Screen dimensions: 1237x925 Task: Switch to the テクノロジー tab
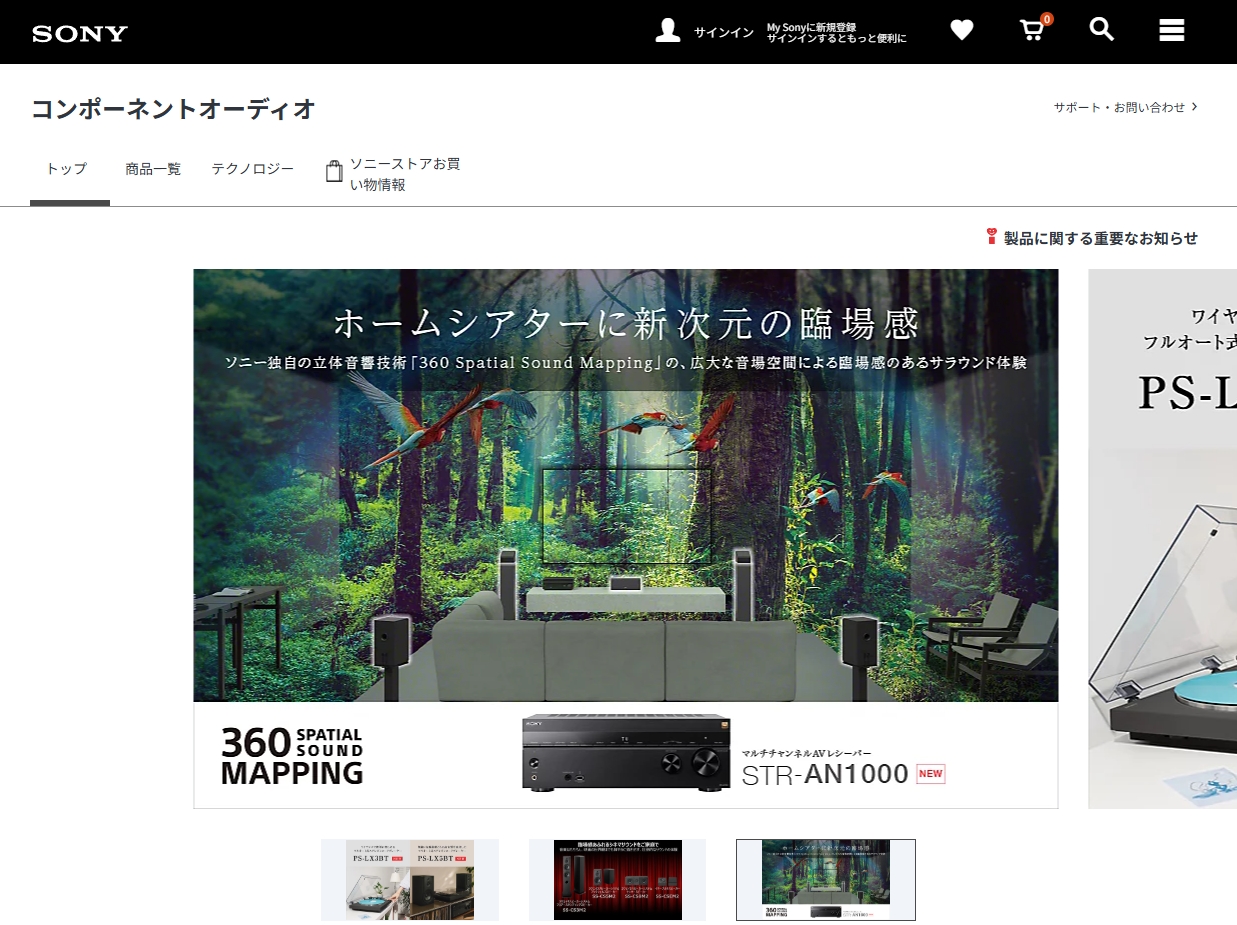pyautogui.click(x=252, y=169)
